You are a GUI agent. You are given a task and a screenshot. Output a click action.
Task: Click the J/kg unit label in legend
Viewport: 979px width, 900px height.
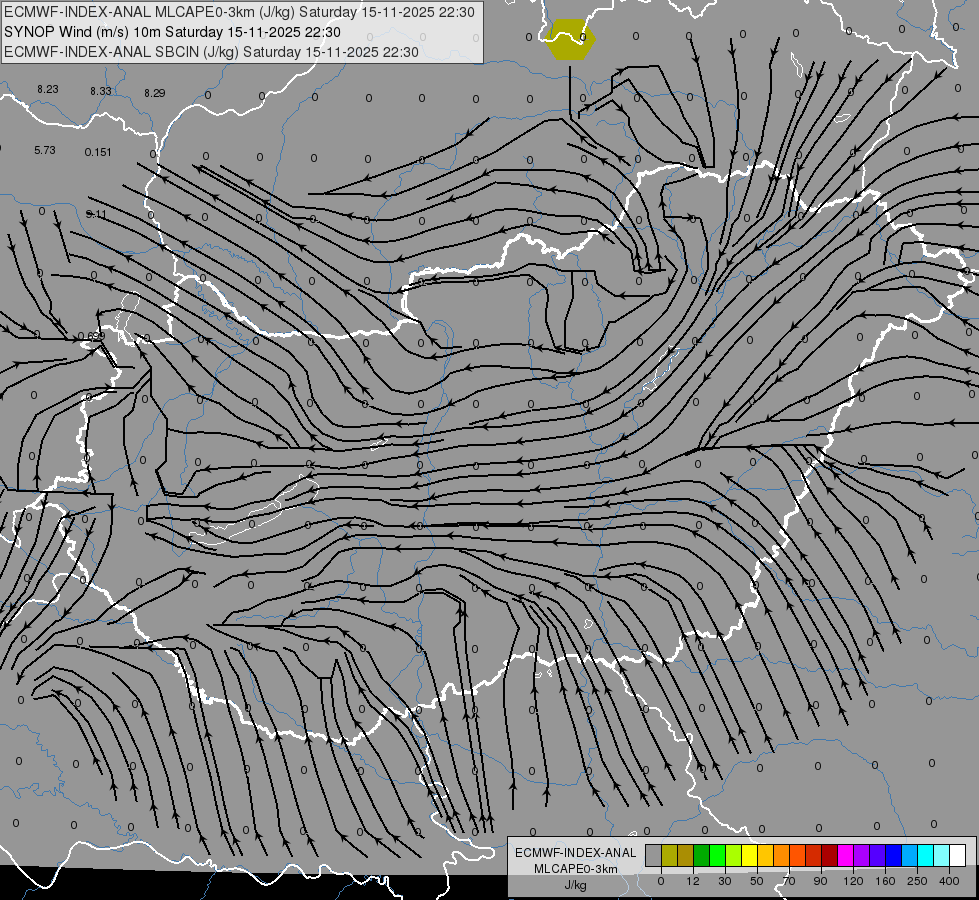click(575, 885)
